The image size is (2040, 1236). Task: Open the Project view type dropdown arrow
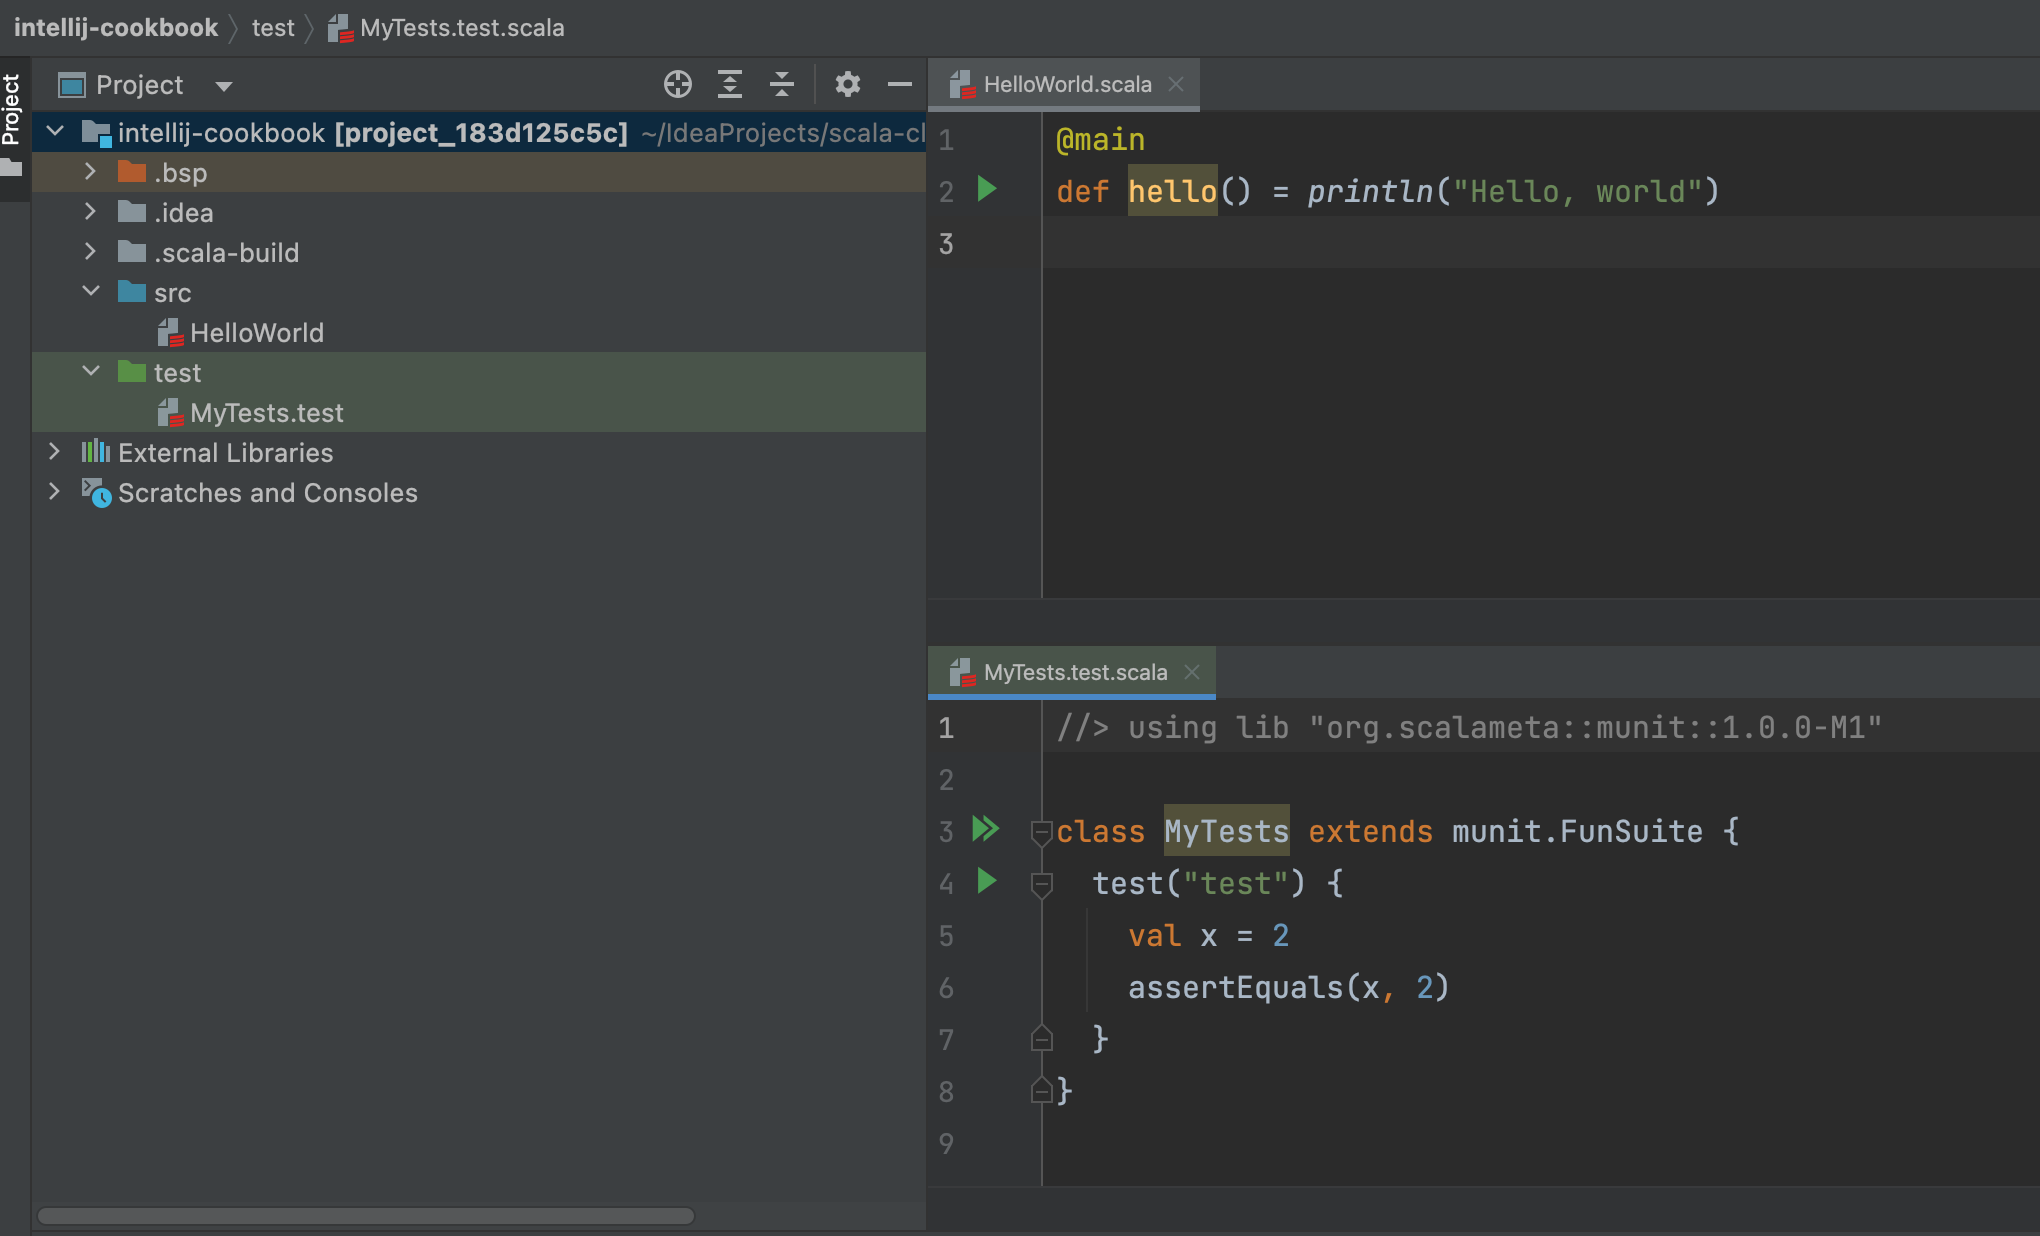[224, 86]
